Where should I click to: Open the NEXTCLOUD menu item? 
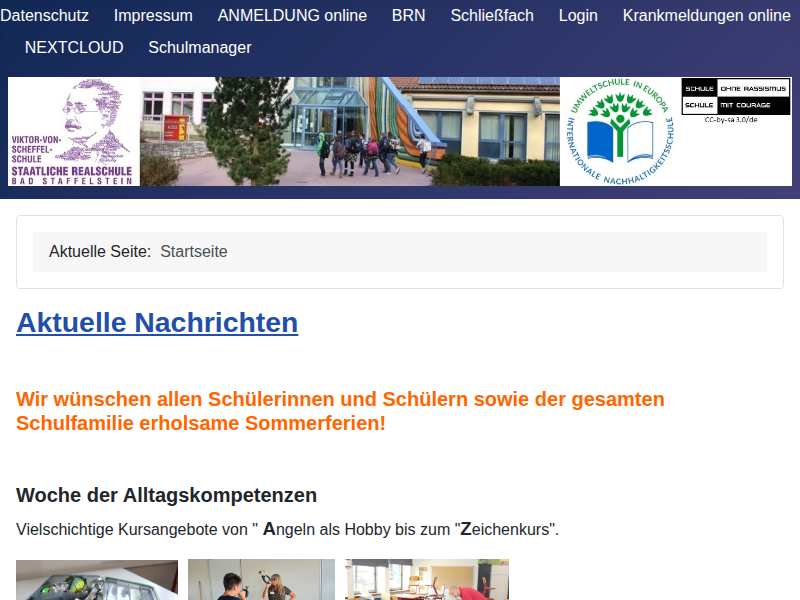tap(74, 47)
